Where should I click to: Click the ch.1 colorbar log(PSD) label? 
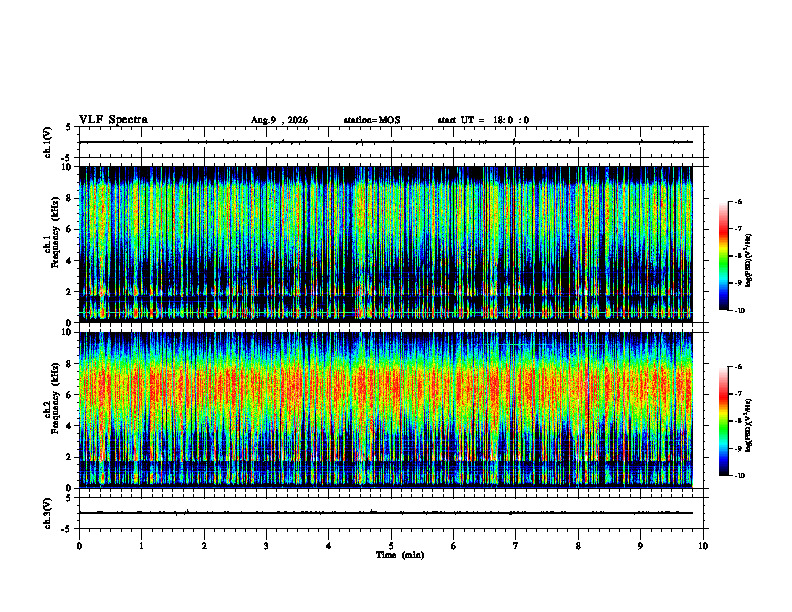coord(749,260)
